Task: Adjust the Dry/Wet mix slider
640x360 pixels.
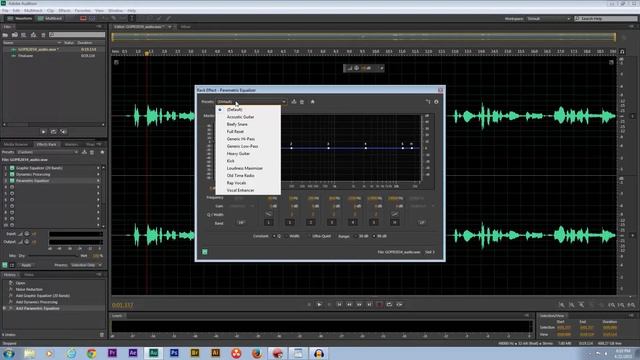Action: tap(53, 256)
